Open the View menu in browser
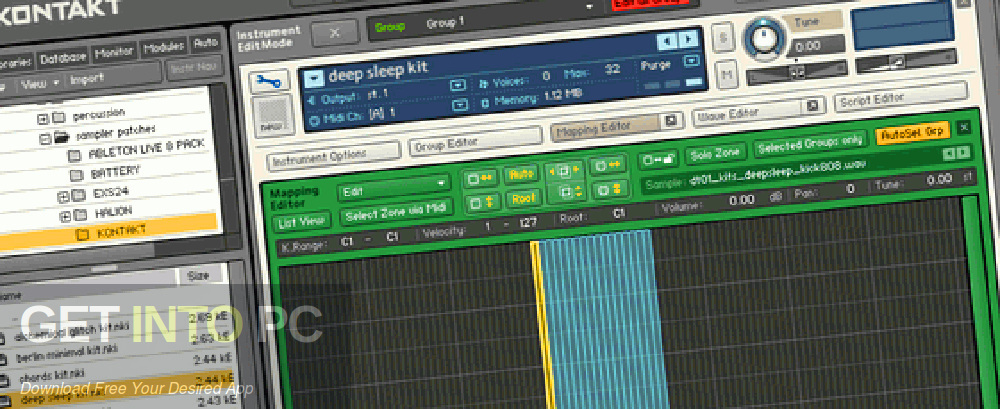The image size is (1000, 409). click(x=38, y=83)
